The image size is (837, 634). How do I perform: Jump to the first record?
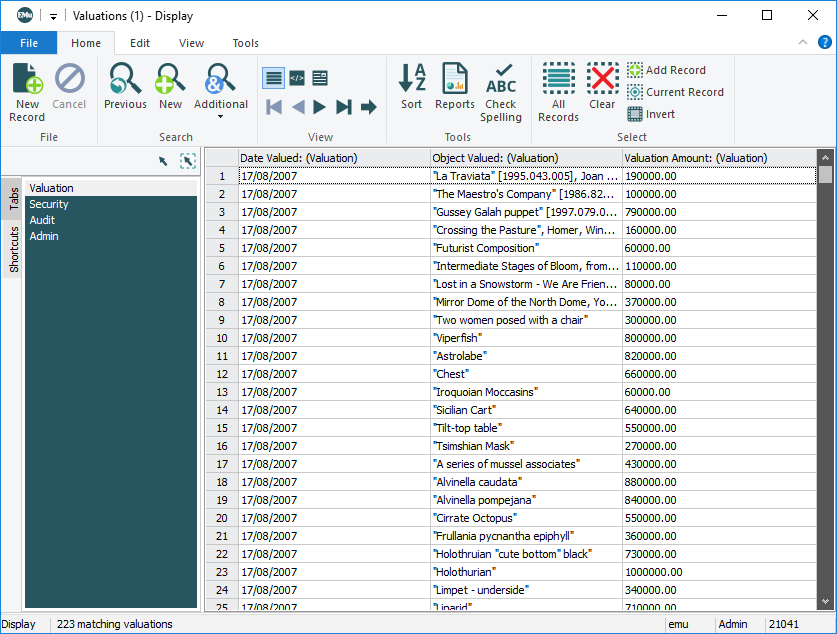pyautogui.click(x=274, y=107)
